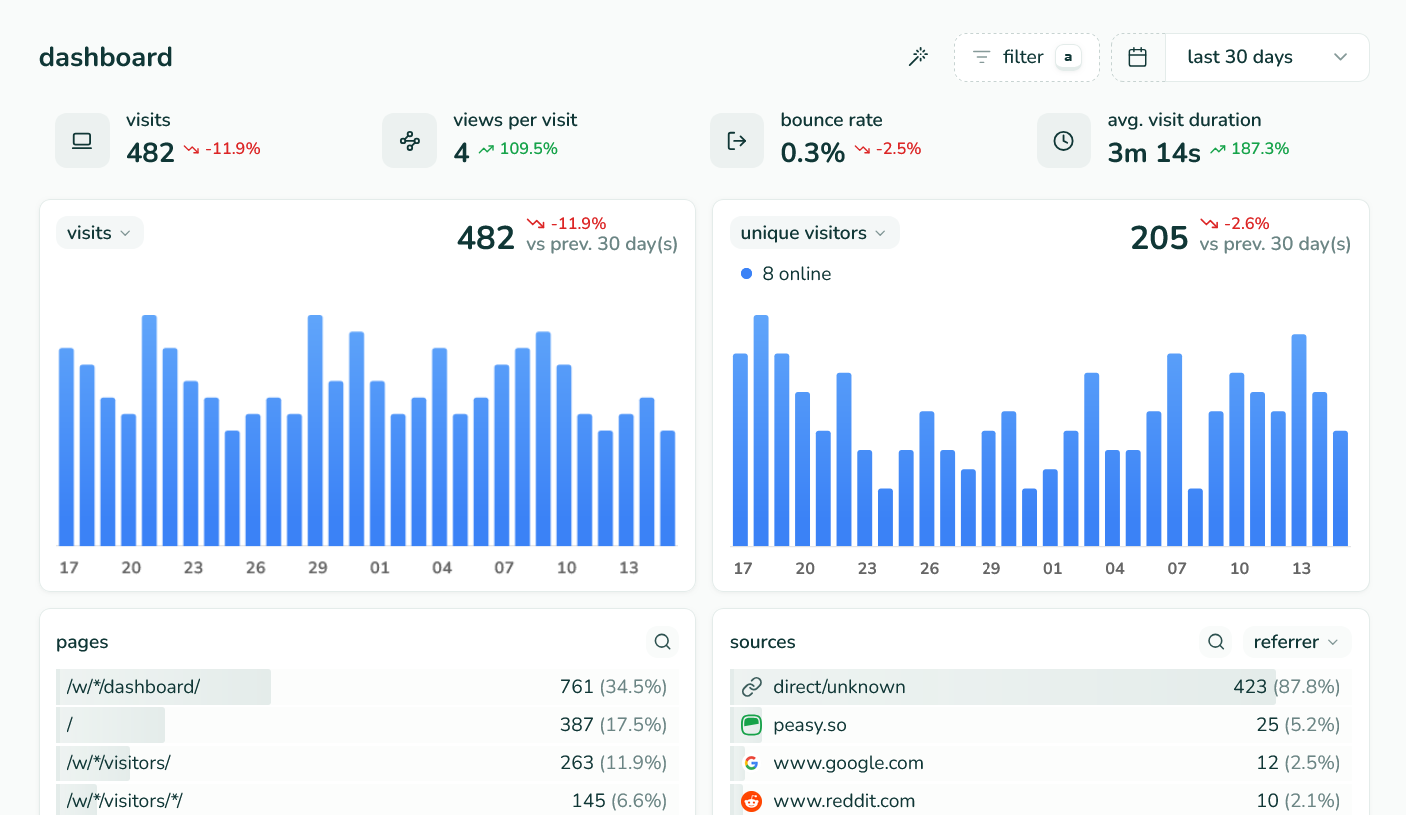Open the unique visitors metric dropdown

click(814, 233)
